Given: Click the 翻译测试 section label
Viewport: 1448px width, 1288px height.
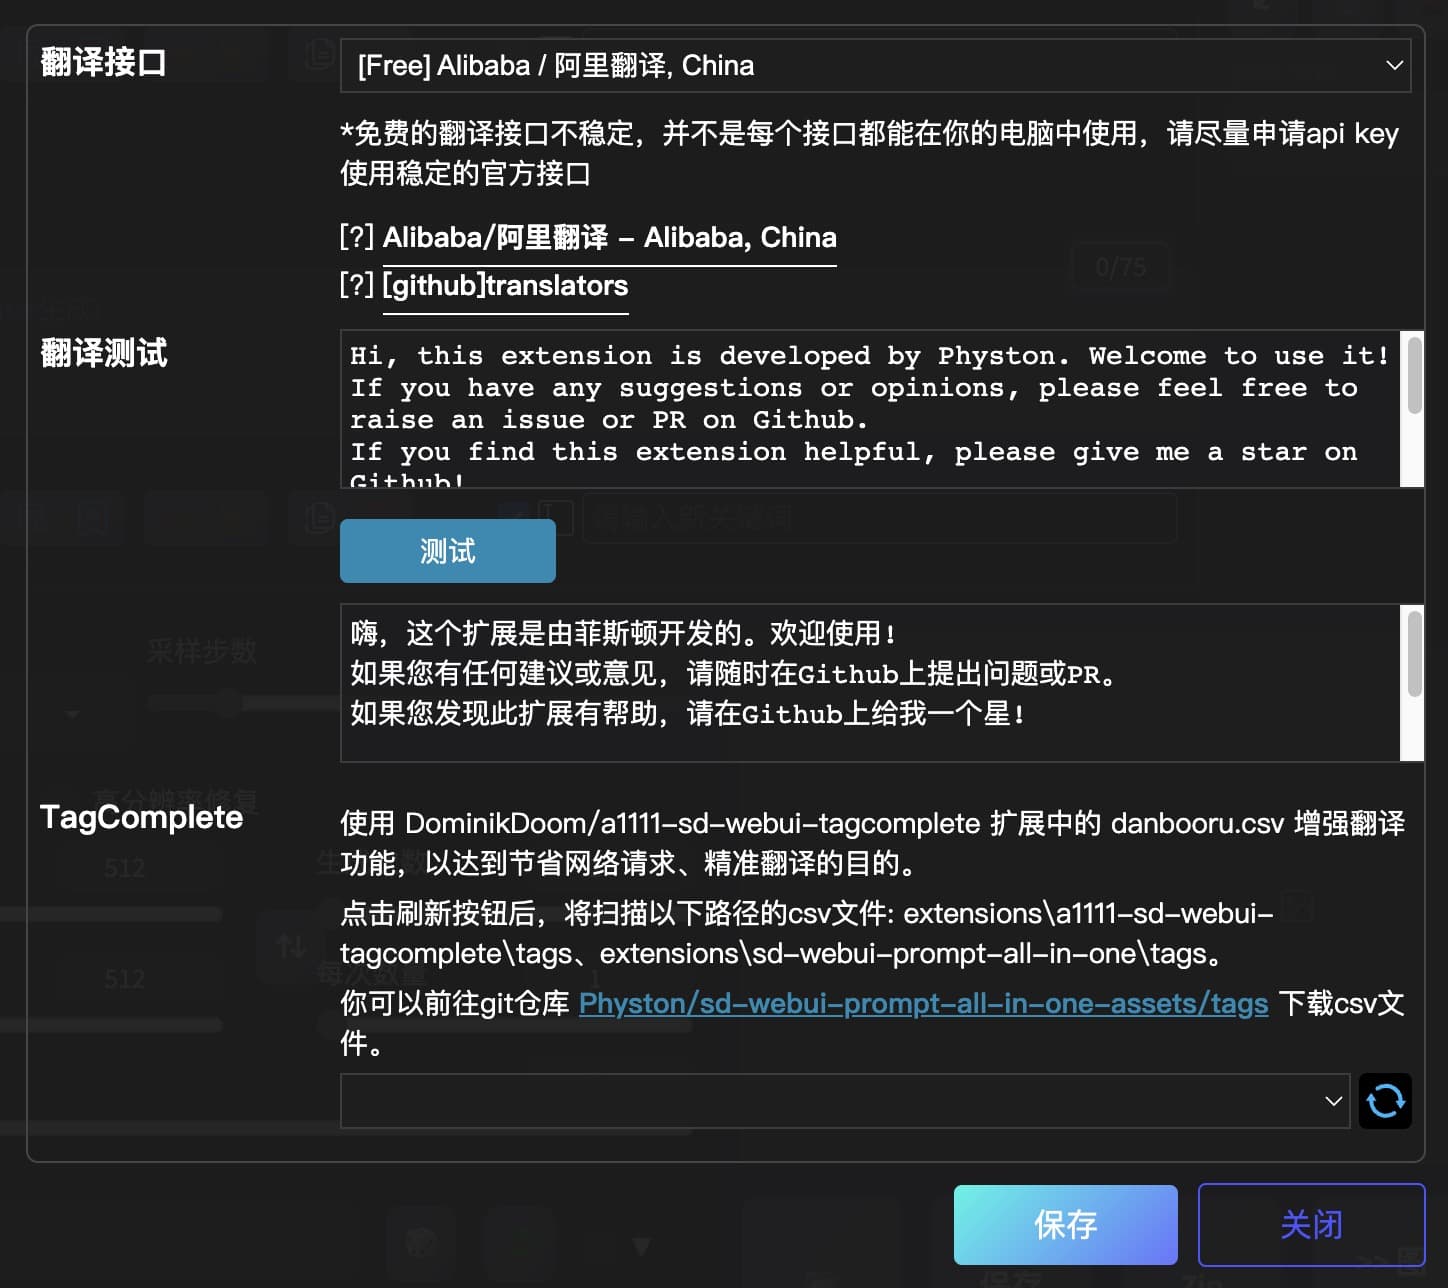Looking at the screenshot, I should pyautogui.click(x=103, y=353).
